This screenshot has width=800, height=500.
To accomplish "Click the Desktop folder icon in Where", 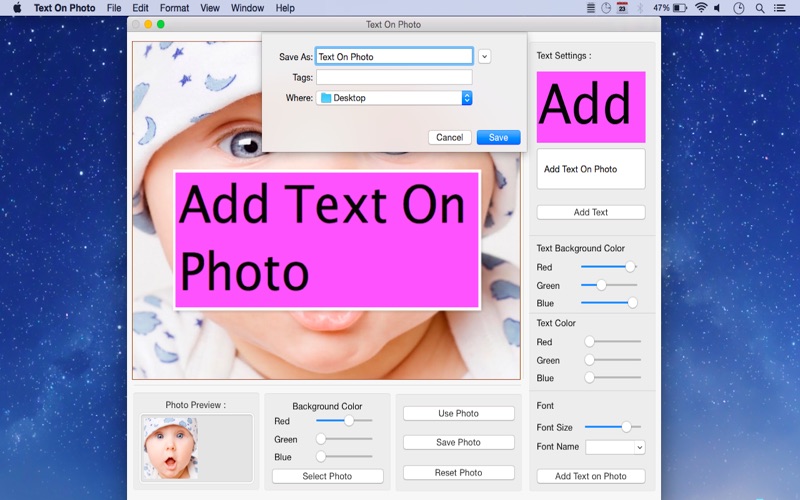I will [326, 98].
